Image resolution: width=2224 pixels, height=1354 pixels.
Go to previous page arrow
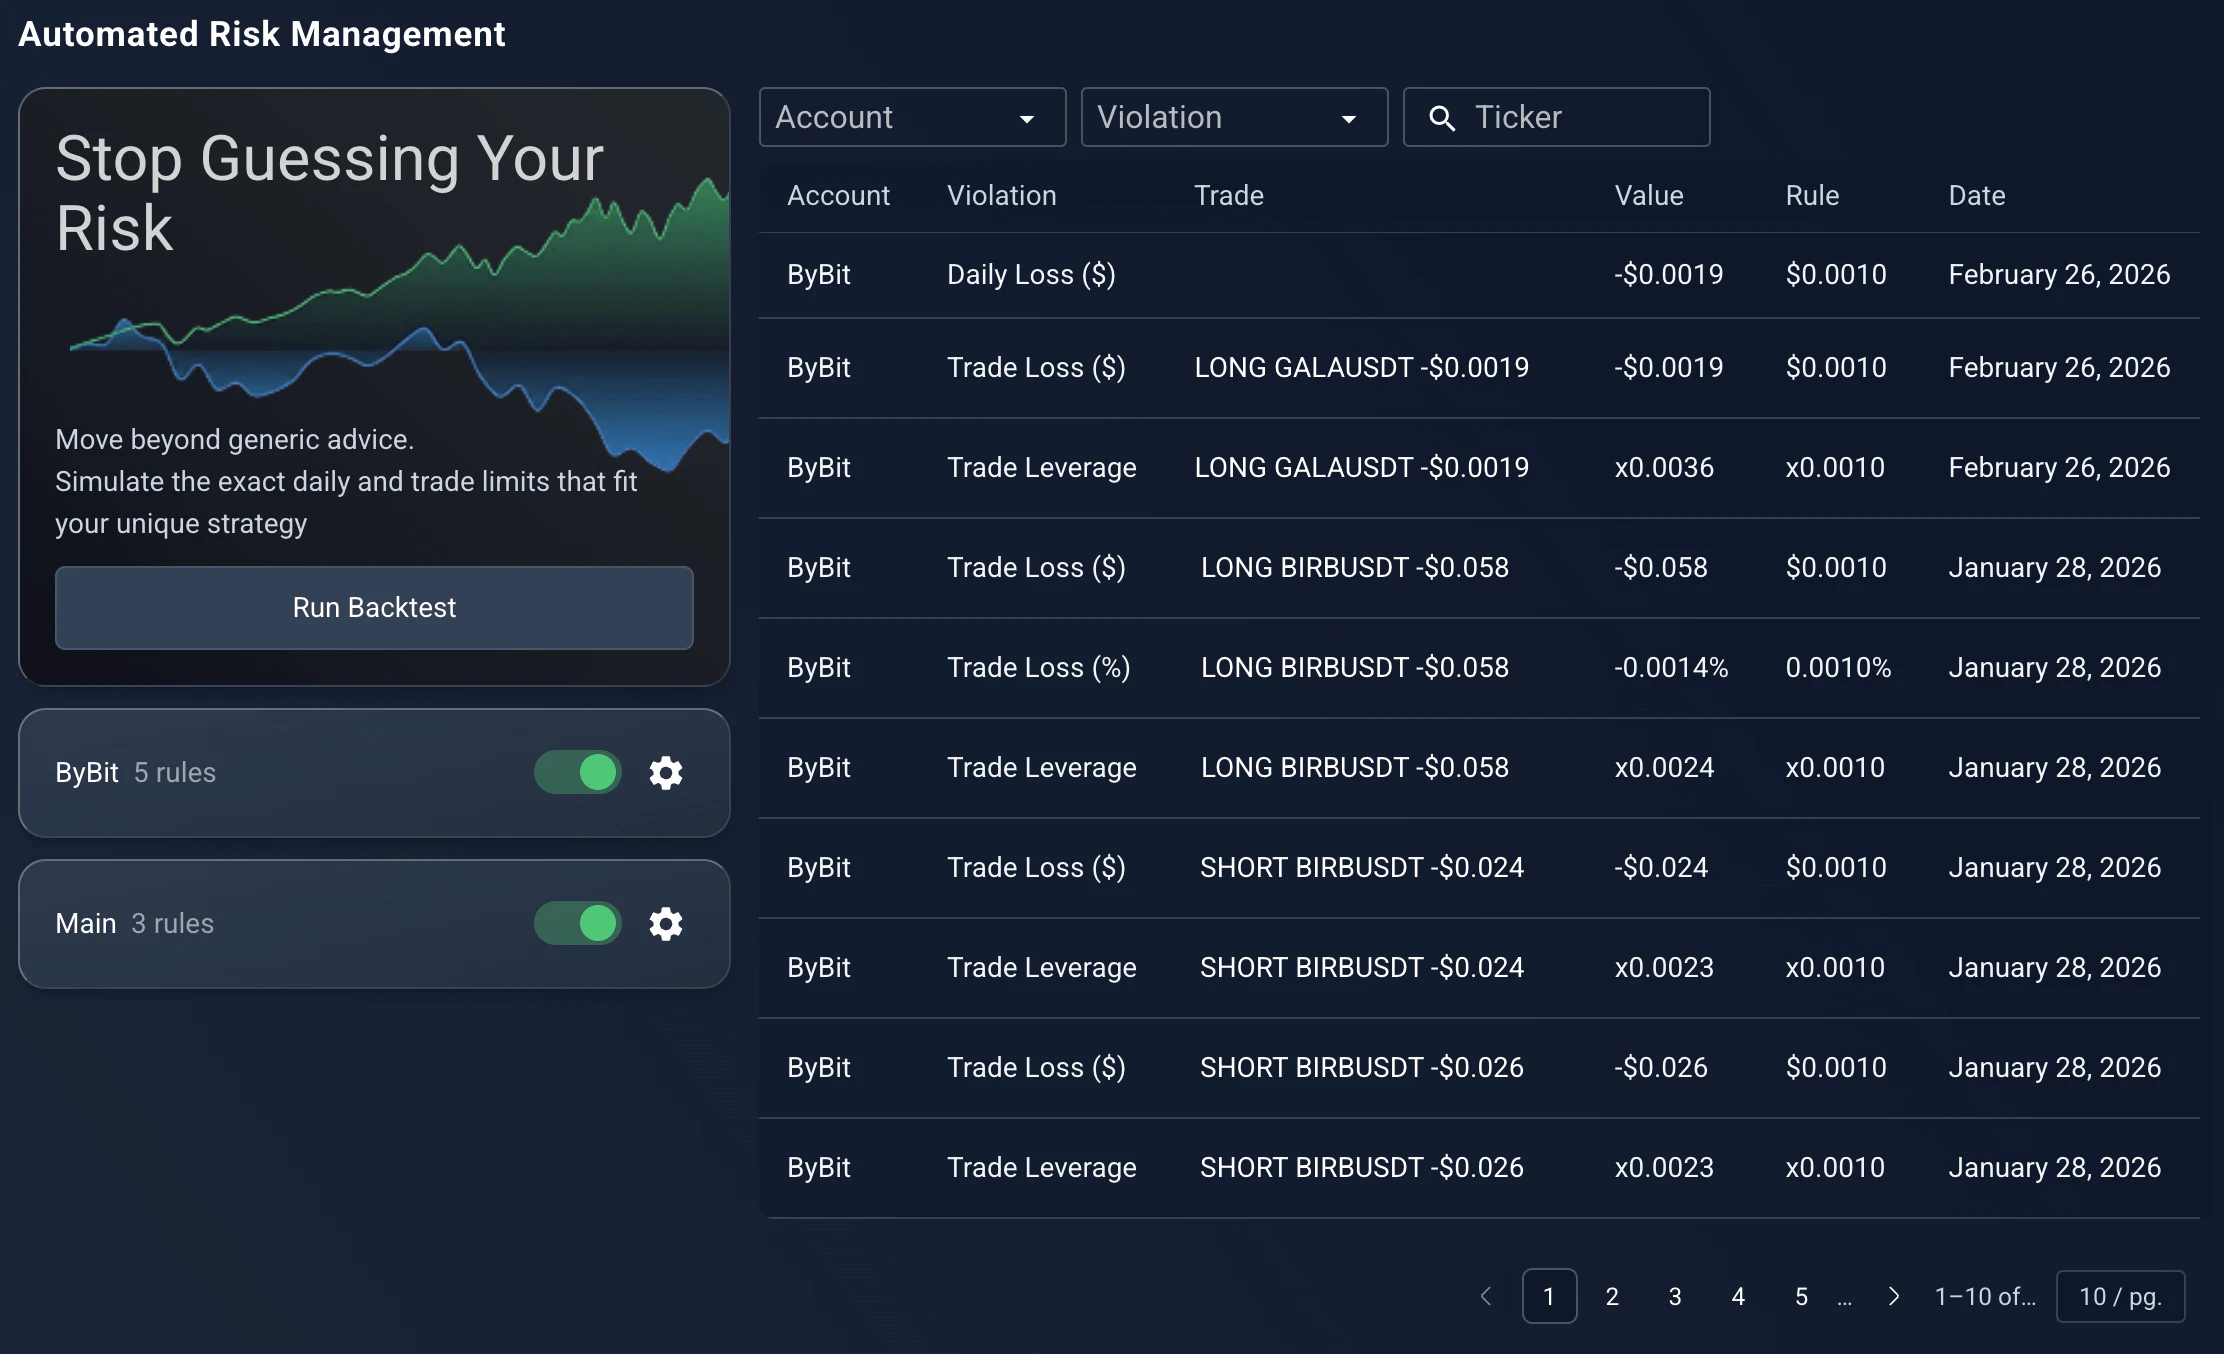click(1486, 1296)
